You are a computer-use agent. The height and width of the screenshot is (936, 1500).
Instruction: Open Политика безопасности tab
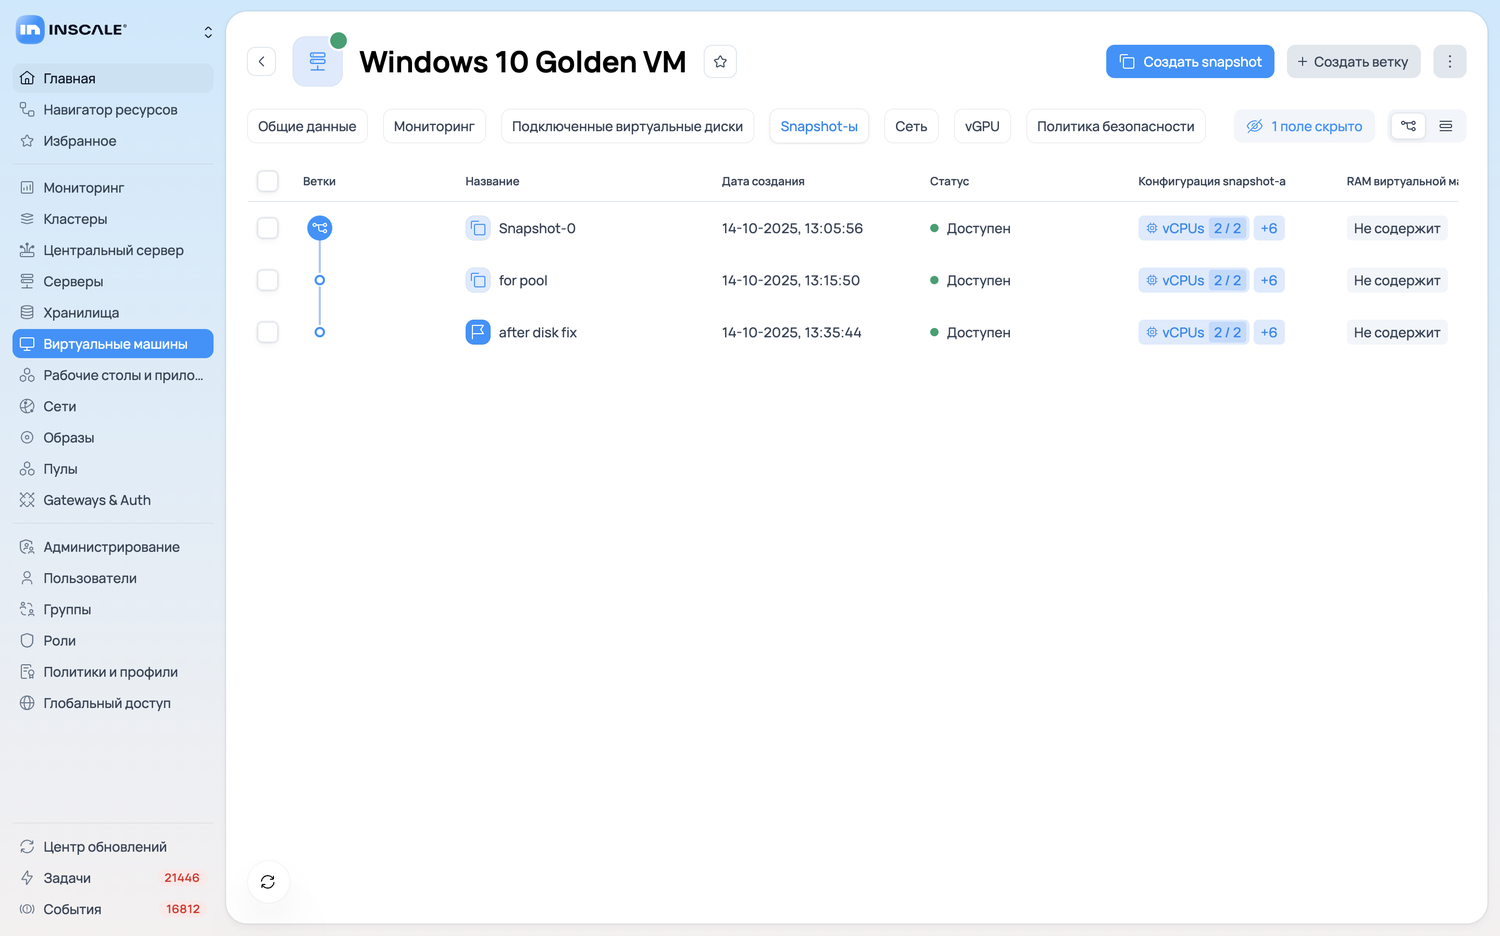coord(1116,126)
